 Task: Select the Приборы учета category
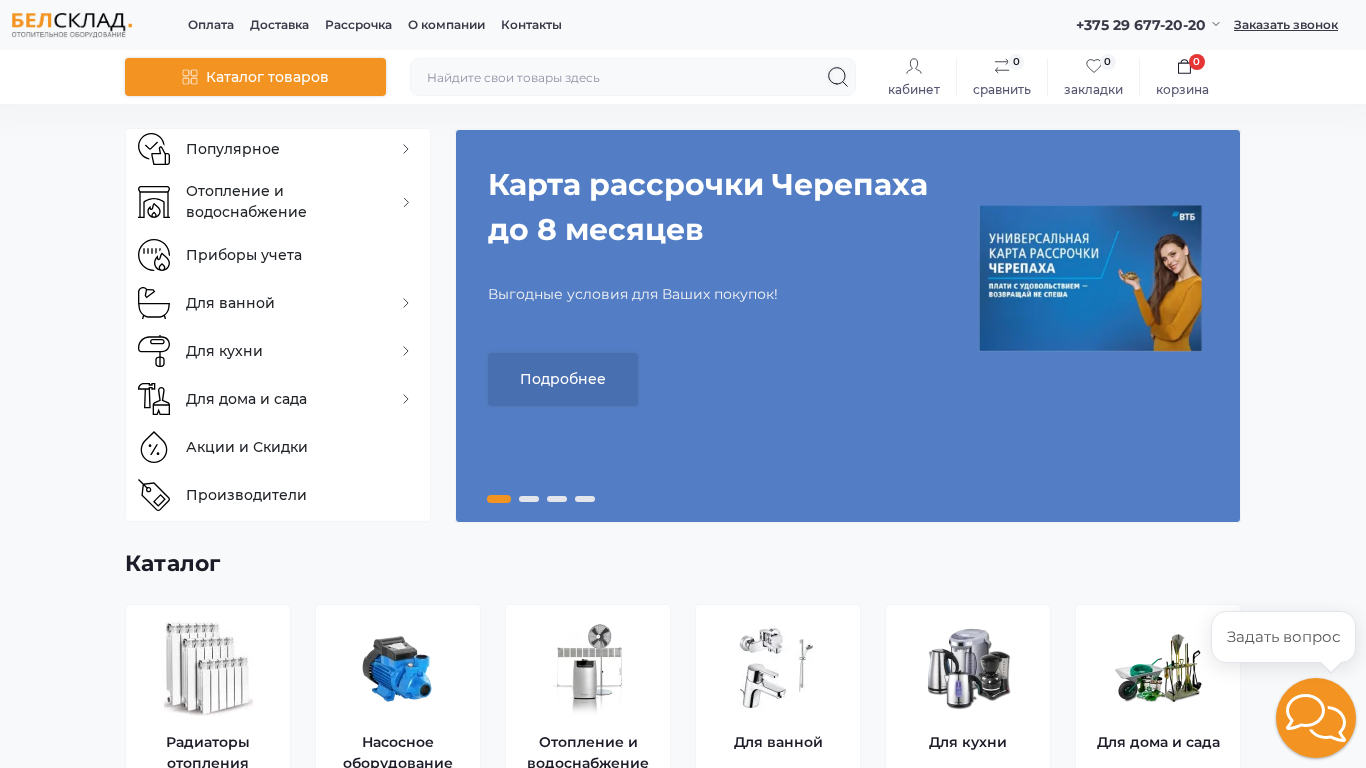[x=278, y=255]
